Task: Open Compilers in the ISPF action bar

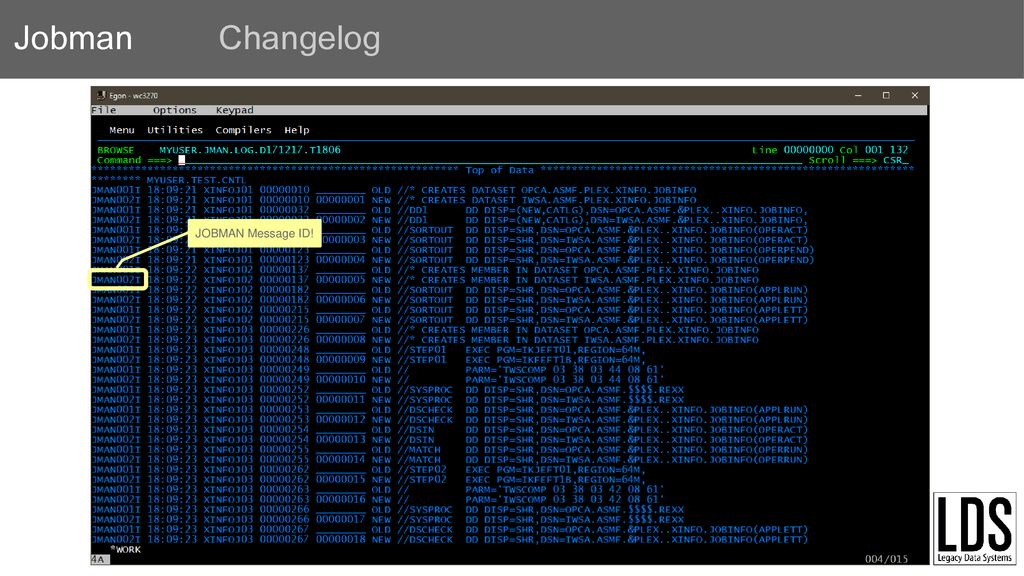Action: 243,130
